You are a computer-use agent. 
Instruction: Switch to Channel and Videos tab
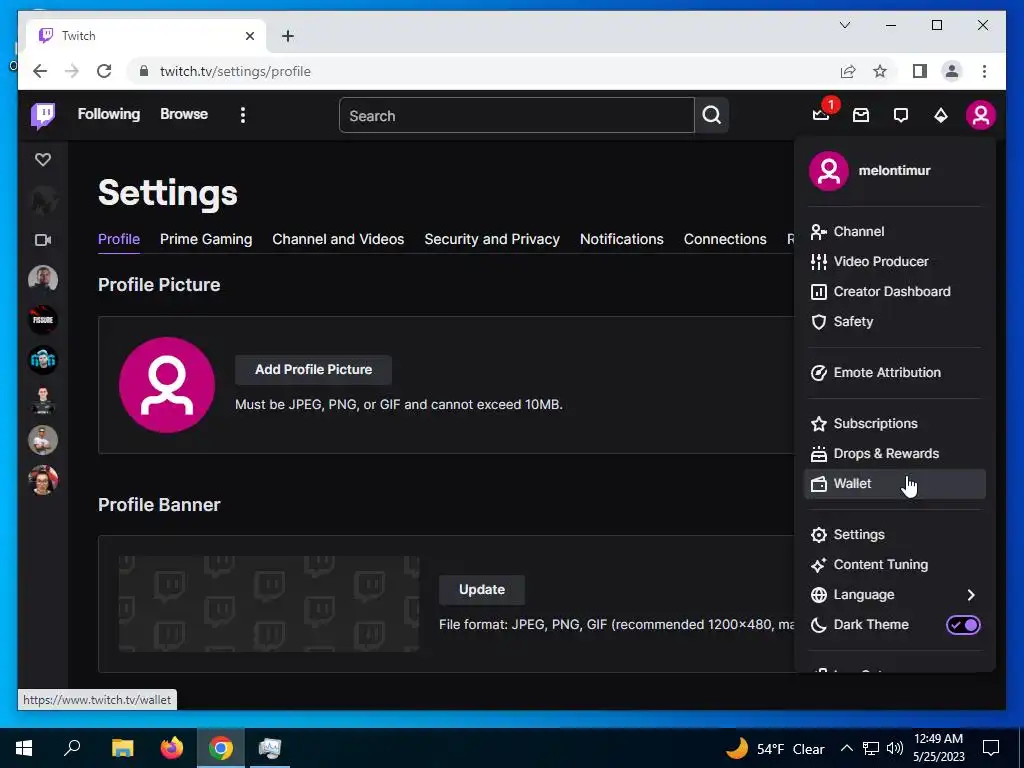(x=338, y=239)
